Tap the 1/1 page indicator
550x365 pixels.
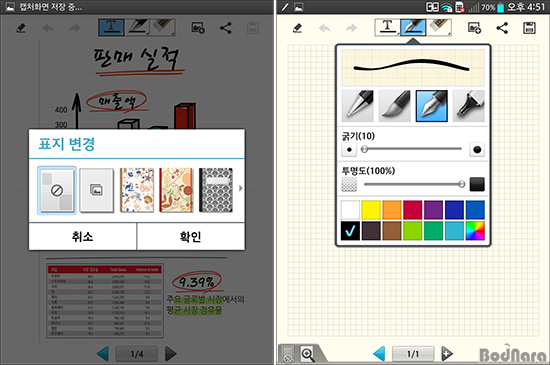[413, 354]
